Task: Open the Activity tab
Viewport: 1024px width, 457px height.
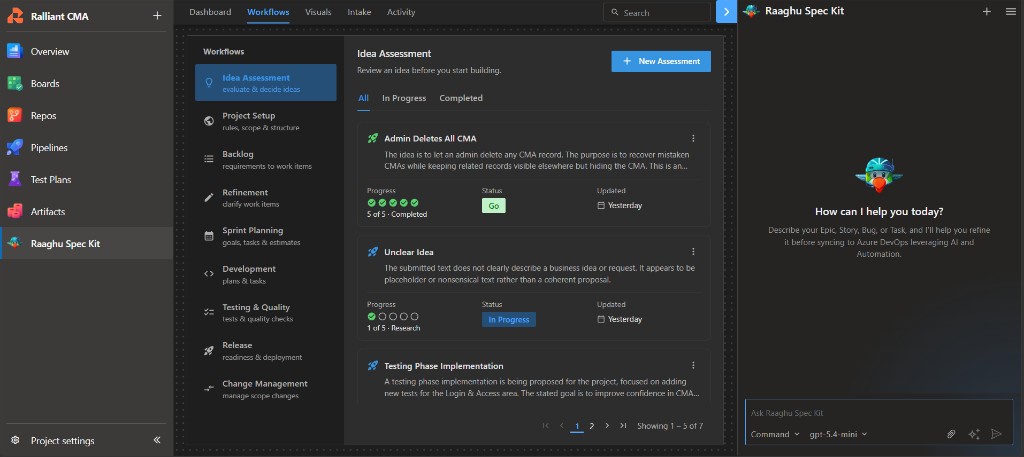Action: point(401,12)
